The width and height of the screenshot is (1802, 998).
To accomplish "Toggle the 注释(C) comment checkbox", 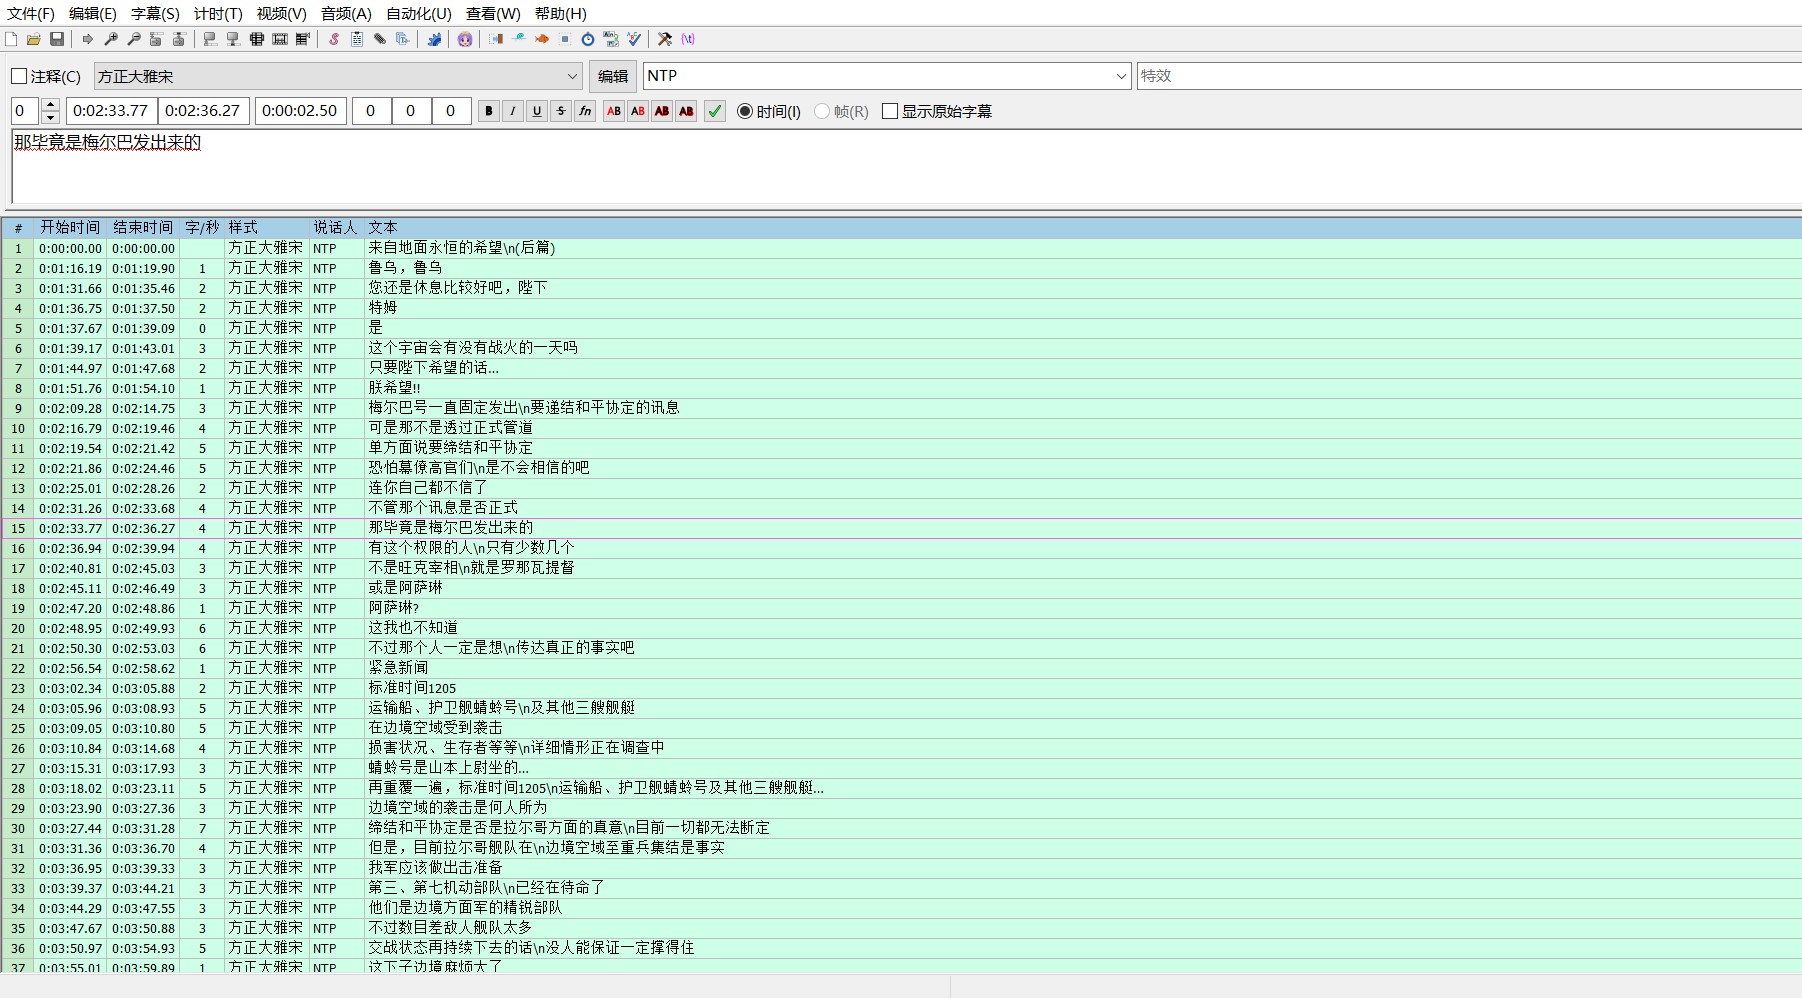I will (19, 76).
